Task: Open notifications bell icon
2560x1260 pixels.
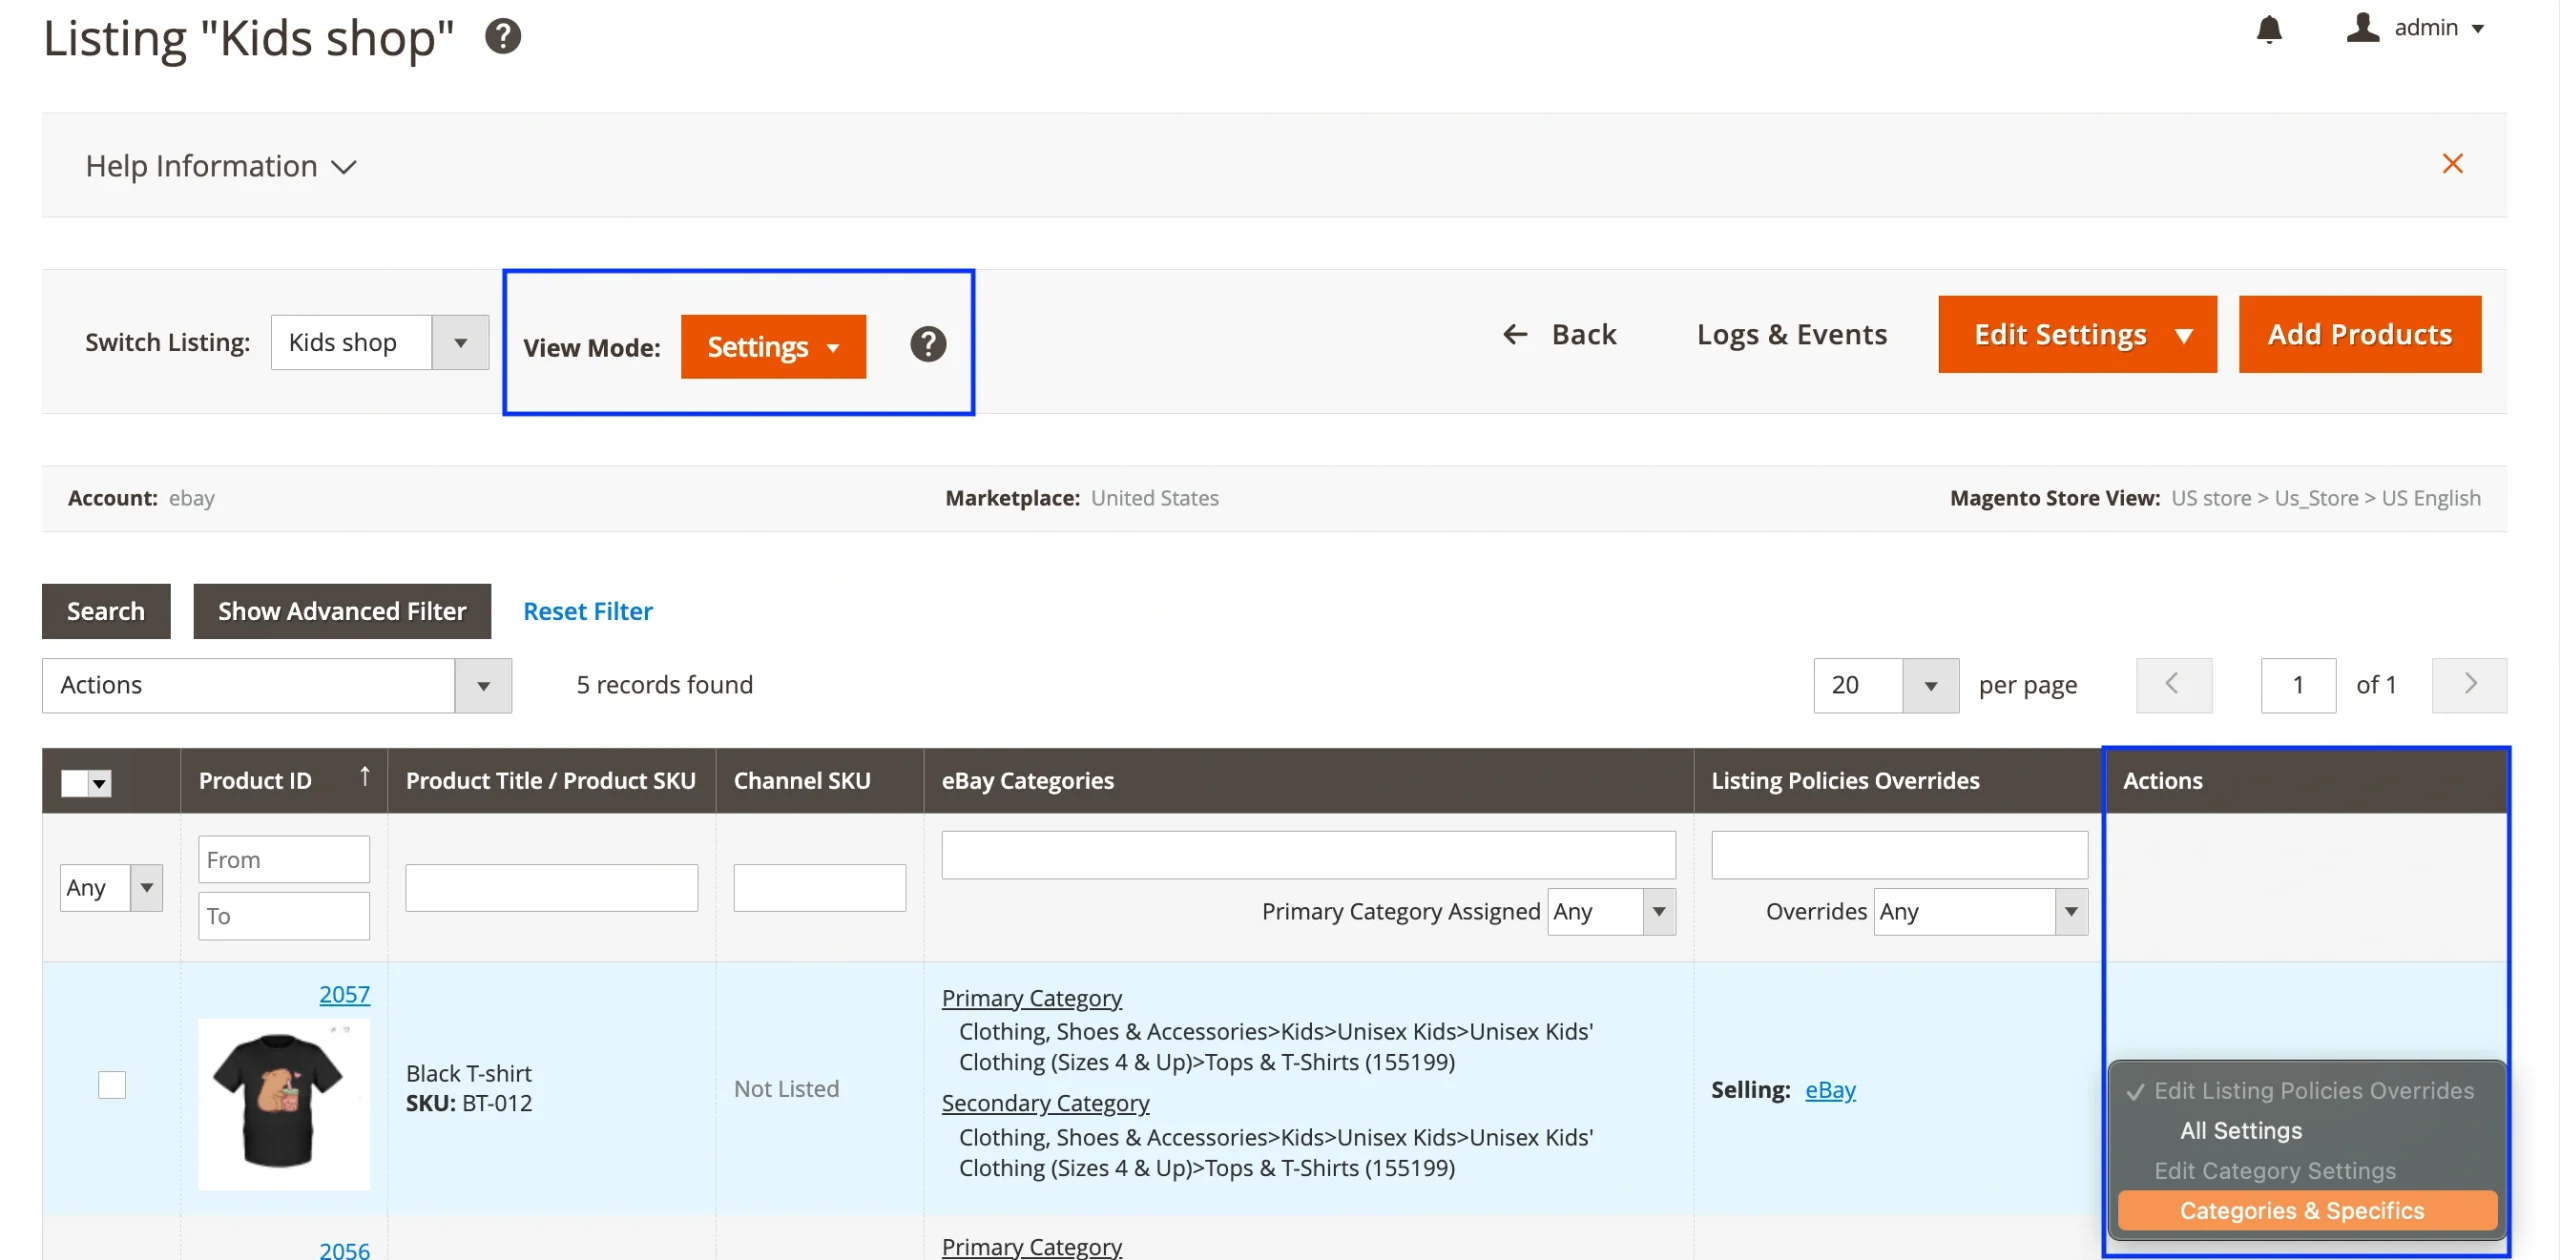Action: coord(2269,29)
